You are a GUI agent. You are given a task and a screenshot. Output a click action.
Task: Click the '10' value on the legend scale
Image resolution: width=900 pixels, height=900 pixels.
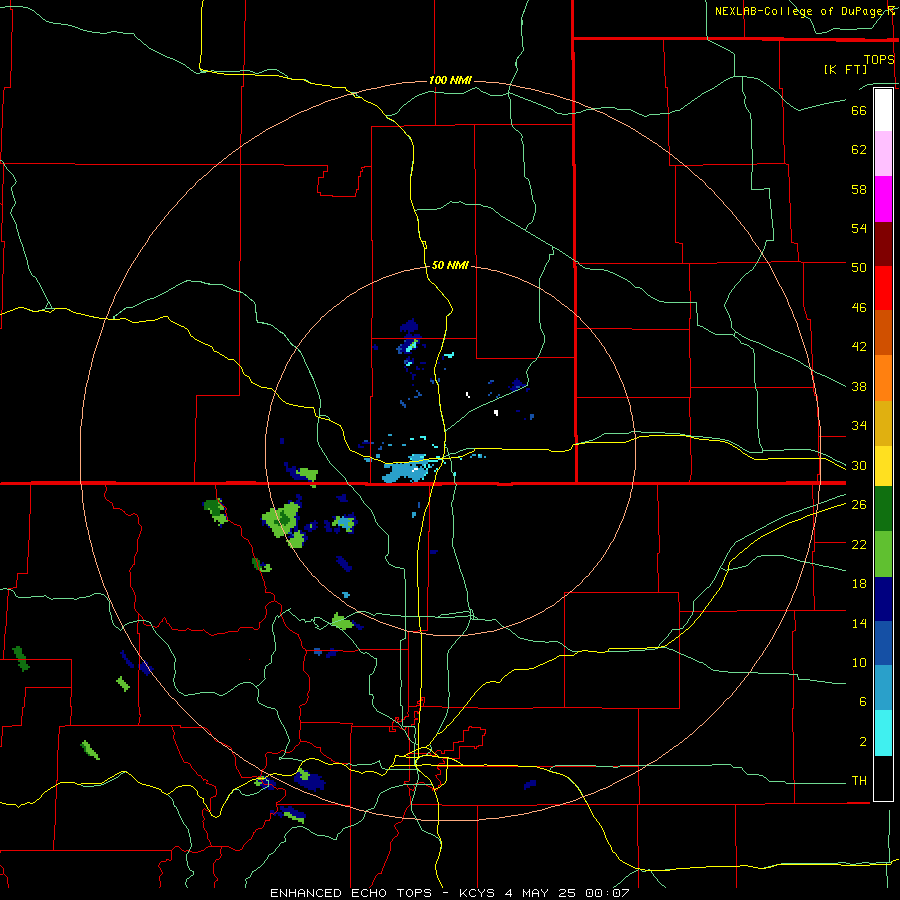pyautogui.click(x=859, y=663)
